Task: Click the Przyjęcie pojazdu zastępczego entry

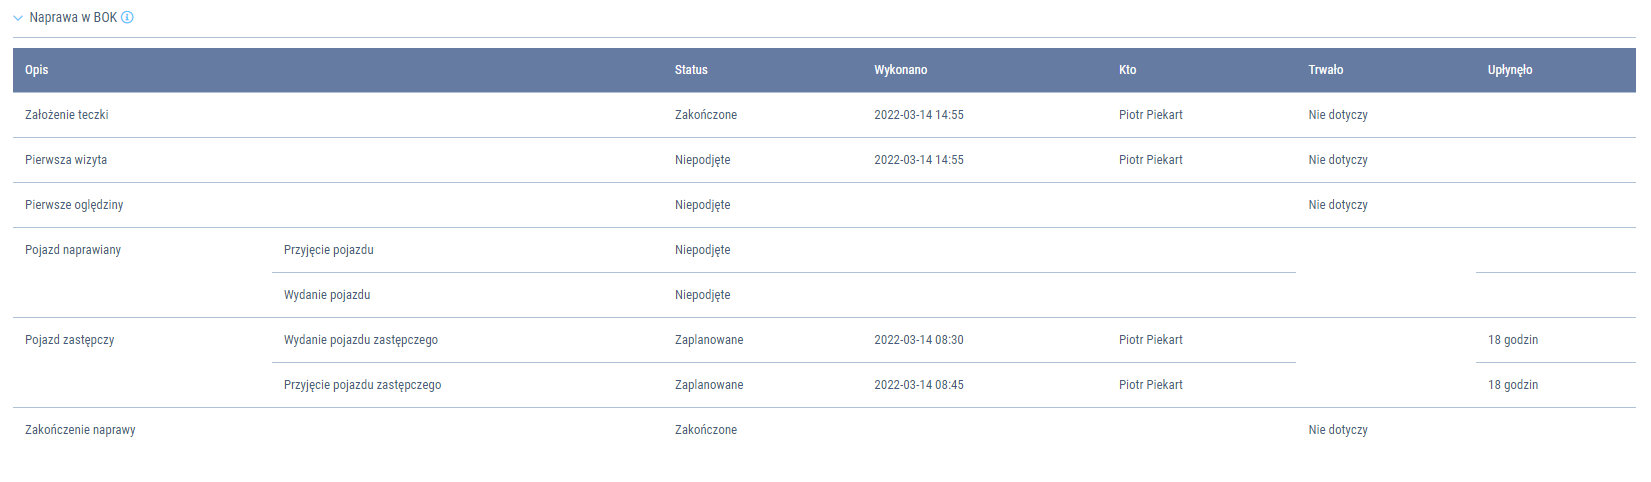Action: click(362, 385)
